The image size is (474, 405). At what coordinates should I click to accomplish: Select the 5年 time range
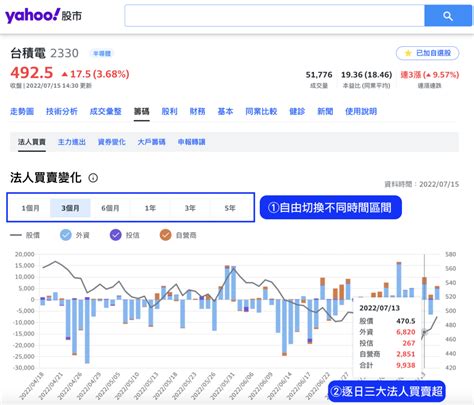point(230,208)
